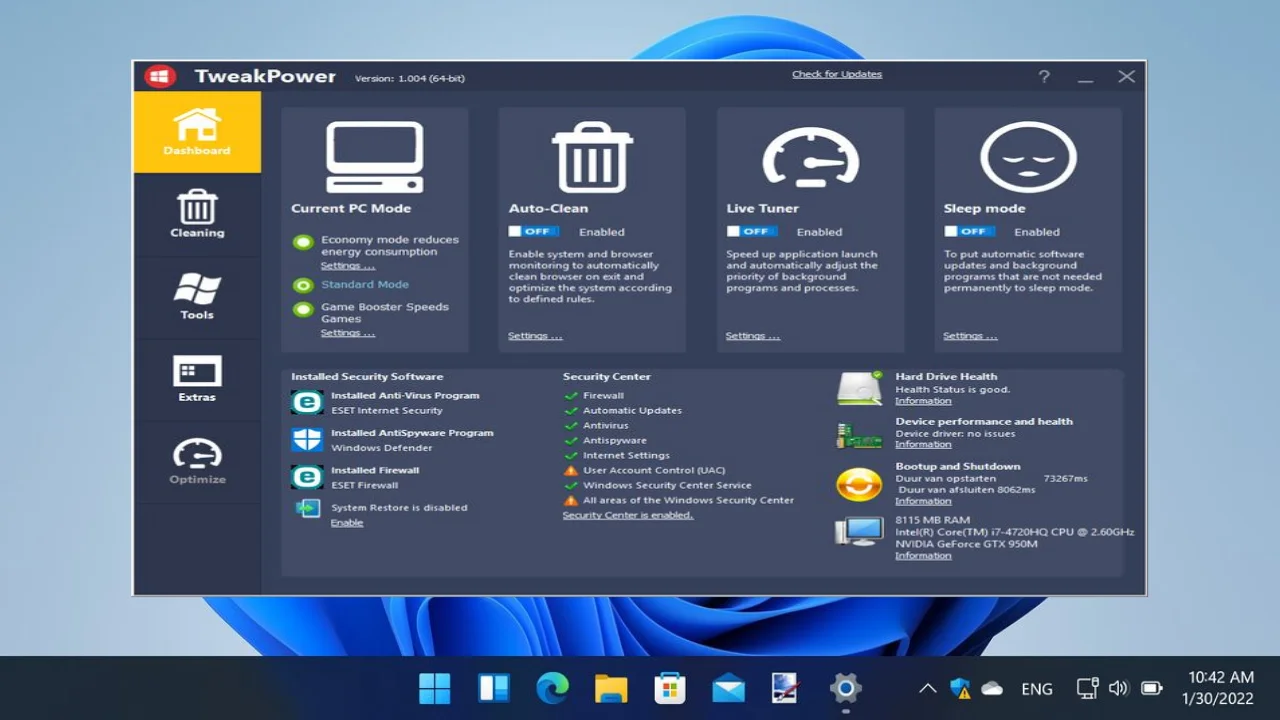Viewport: 1280px width, 720px height.
Task: Click the Antispyware status item
Action: pos(605,441)
